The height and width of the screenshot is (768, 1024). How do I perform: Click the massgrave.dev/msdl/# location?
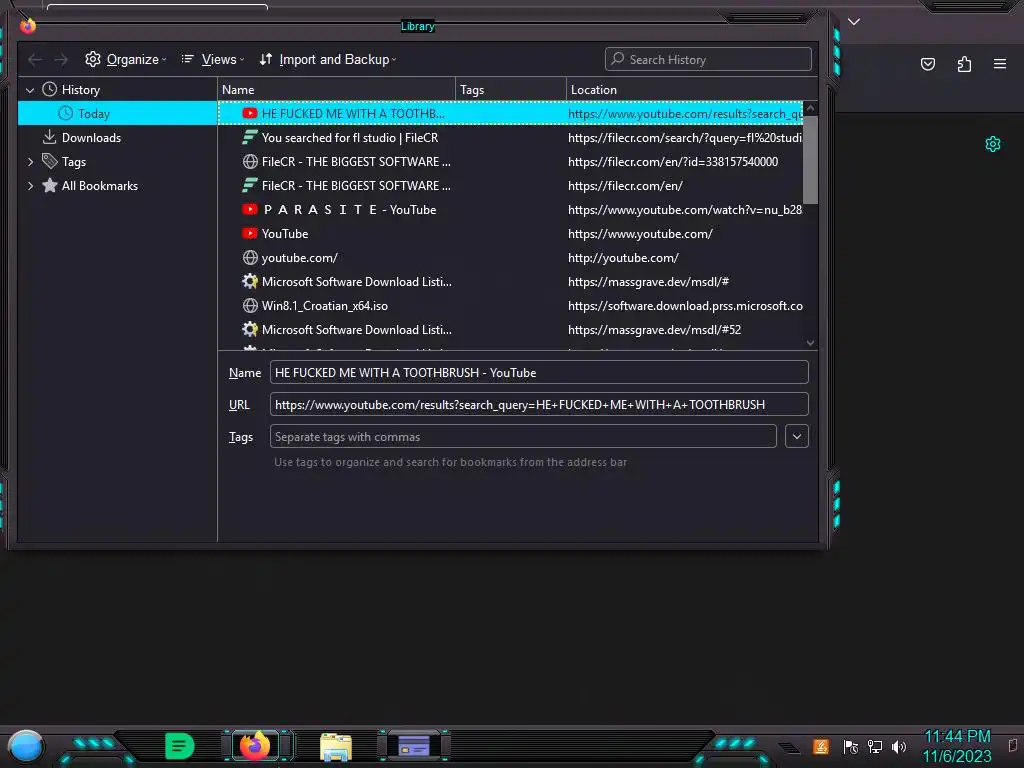[x=648, y=282]
